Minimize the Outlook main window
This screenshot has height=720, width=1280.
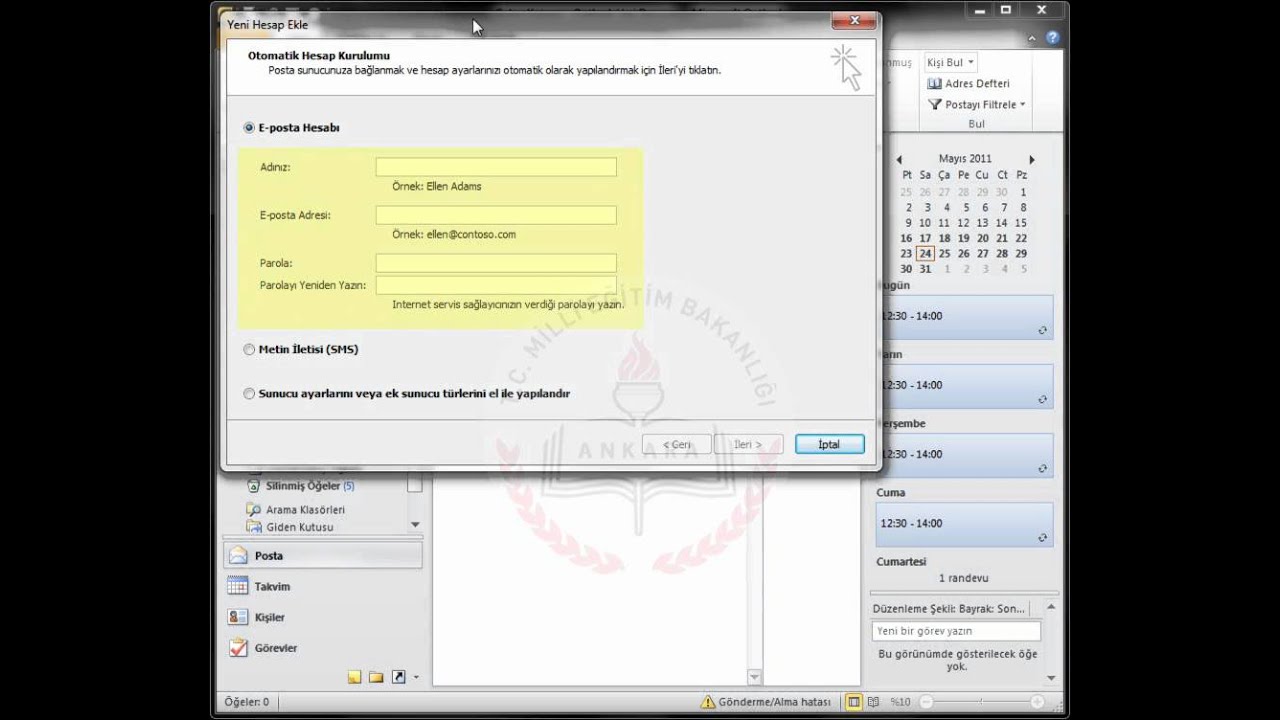click(979, 10)
